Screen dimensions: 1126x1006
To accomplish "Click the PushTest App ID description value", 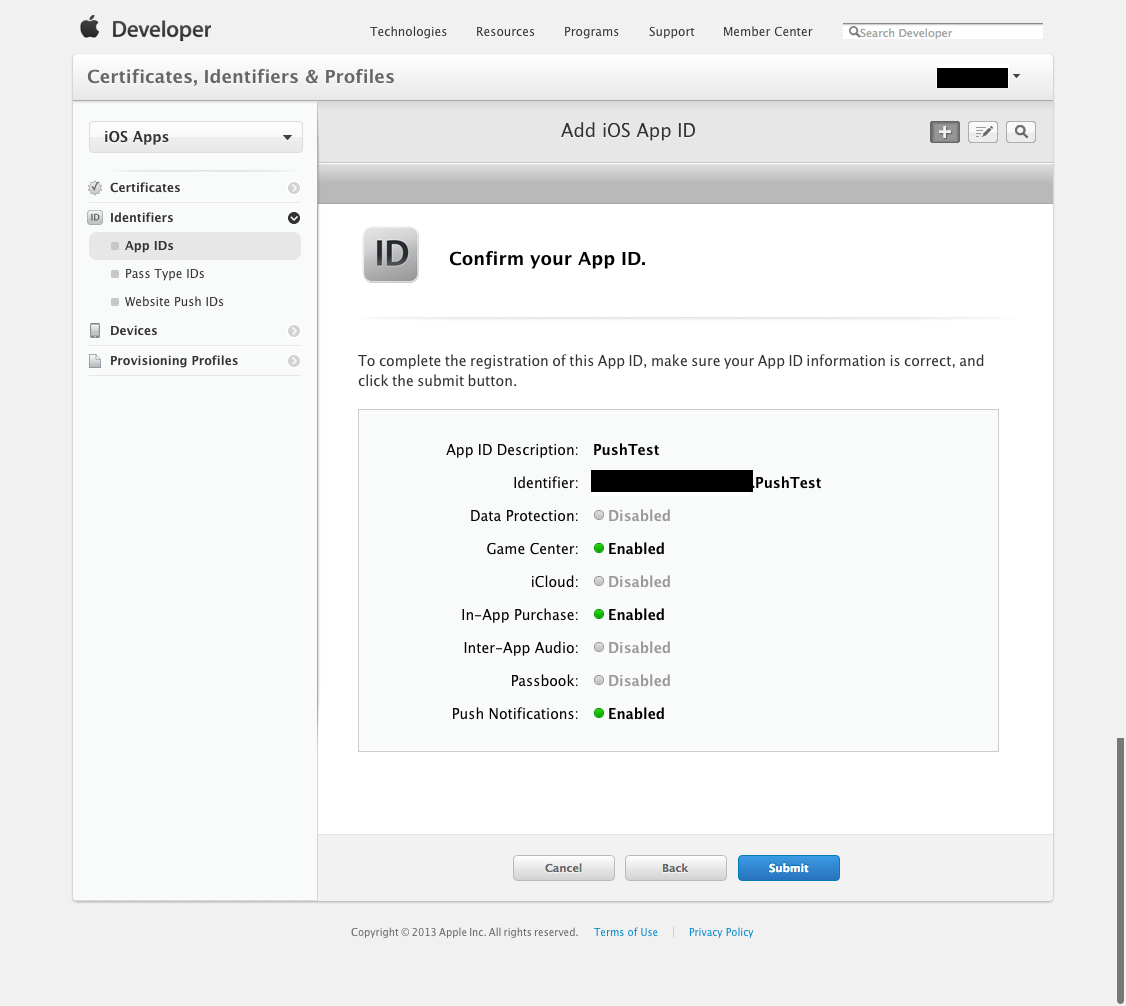I will (x=625, y=450).
